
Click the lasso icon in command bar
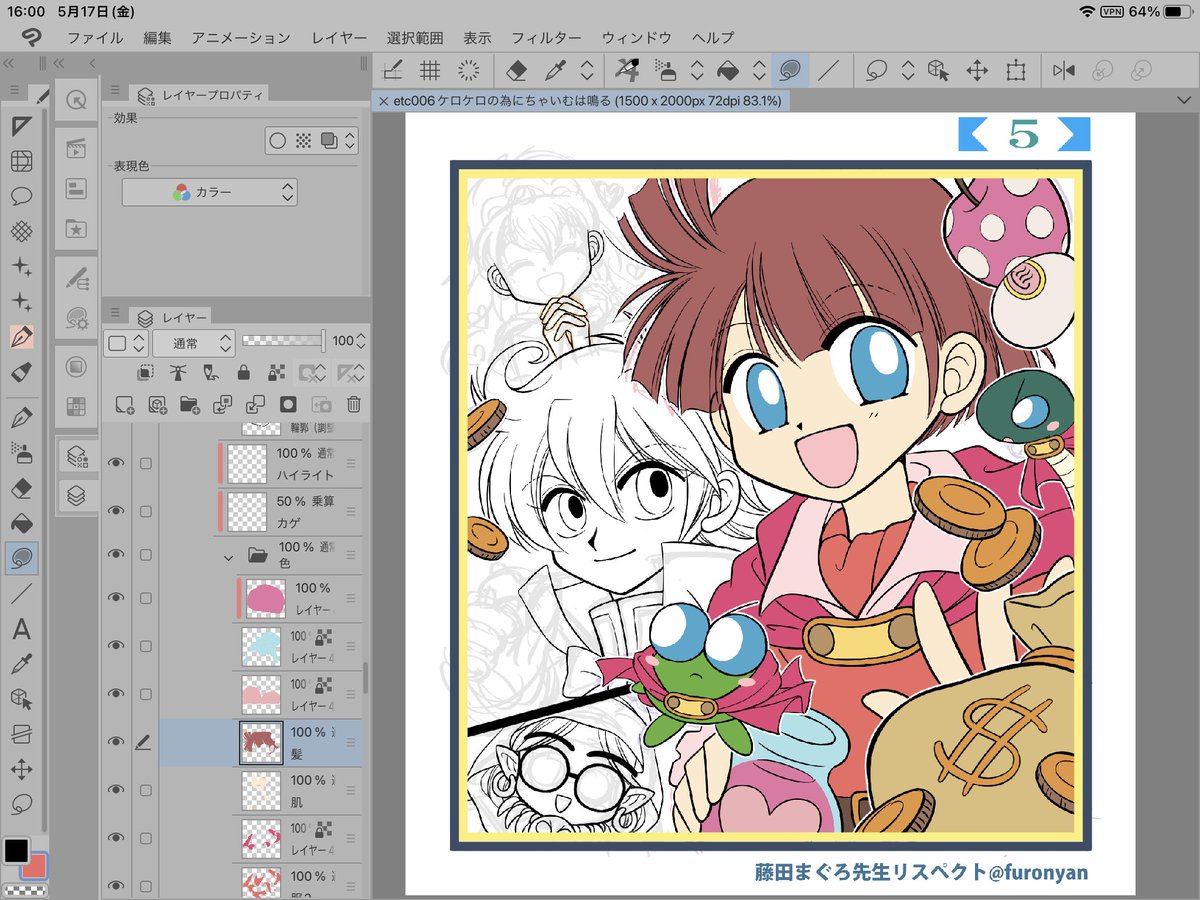tap(877, 70)
